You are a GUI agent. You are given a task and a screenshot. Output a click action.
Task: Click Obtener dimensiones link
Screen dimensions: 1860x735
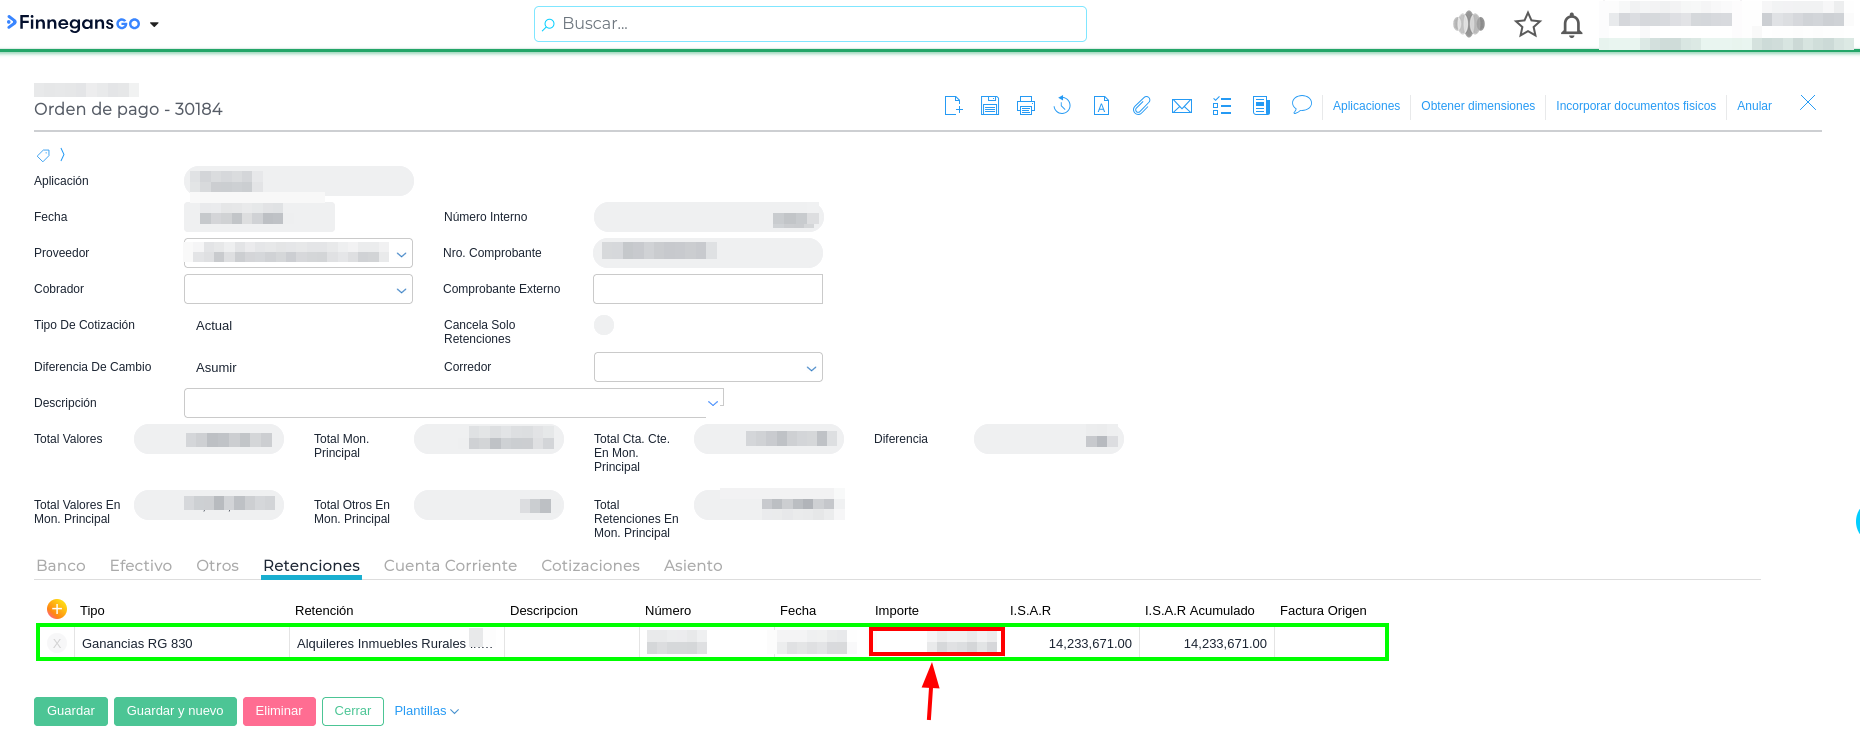1478,106
